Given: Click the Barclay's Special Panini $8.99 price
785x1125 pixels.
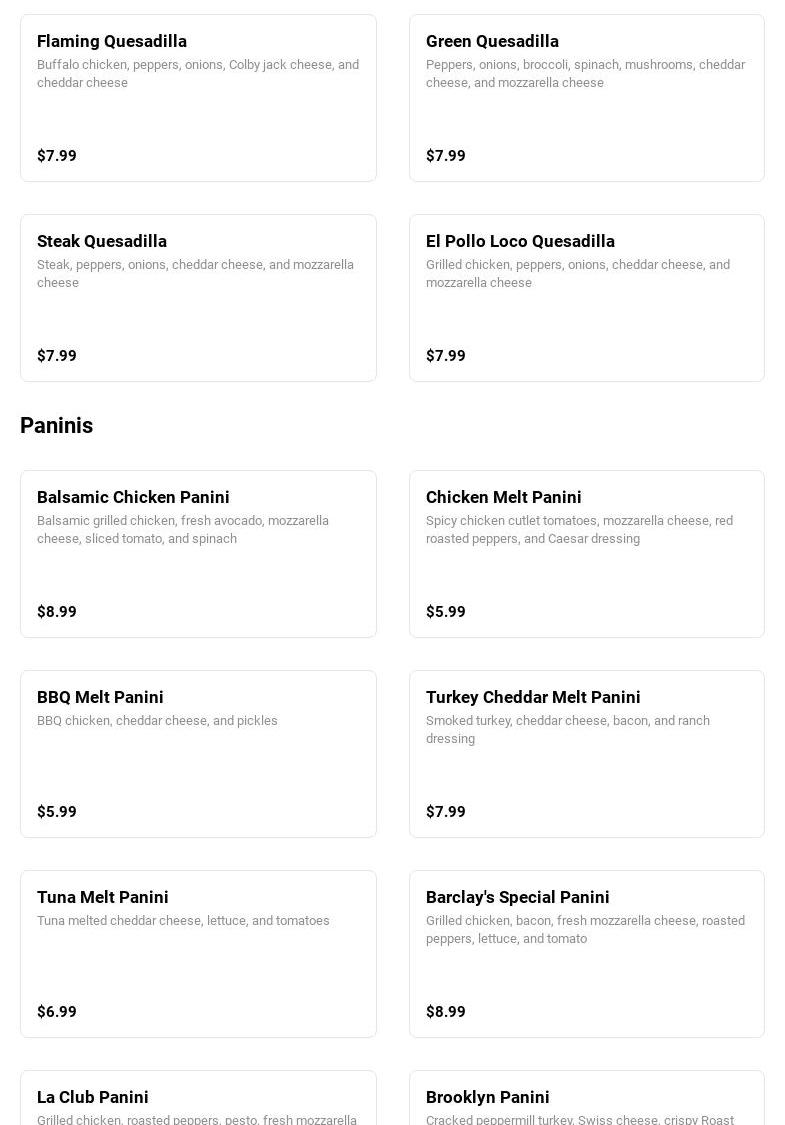Looking at the screenshot, I should (x=446, y=1012).
